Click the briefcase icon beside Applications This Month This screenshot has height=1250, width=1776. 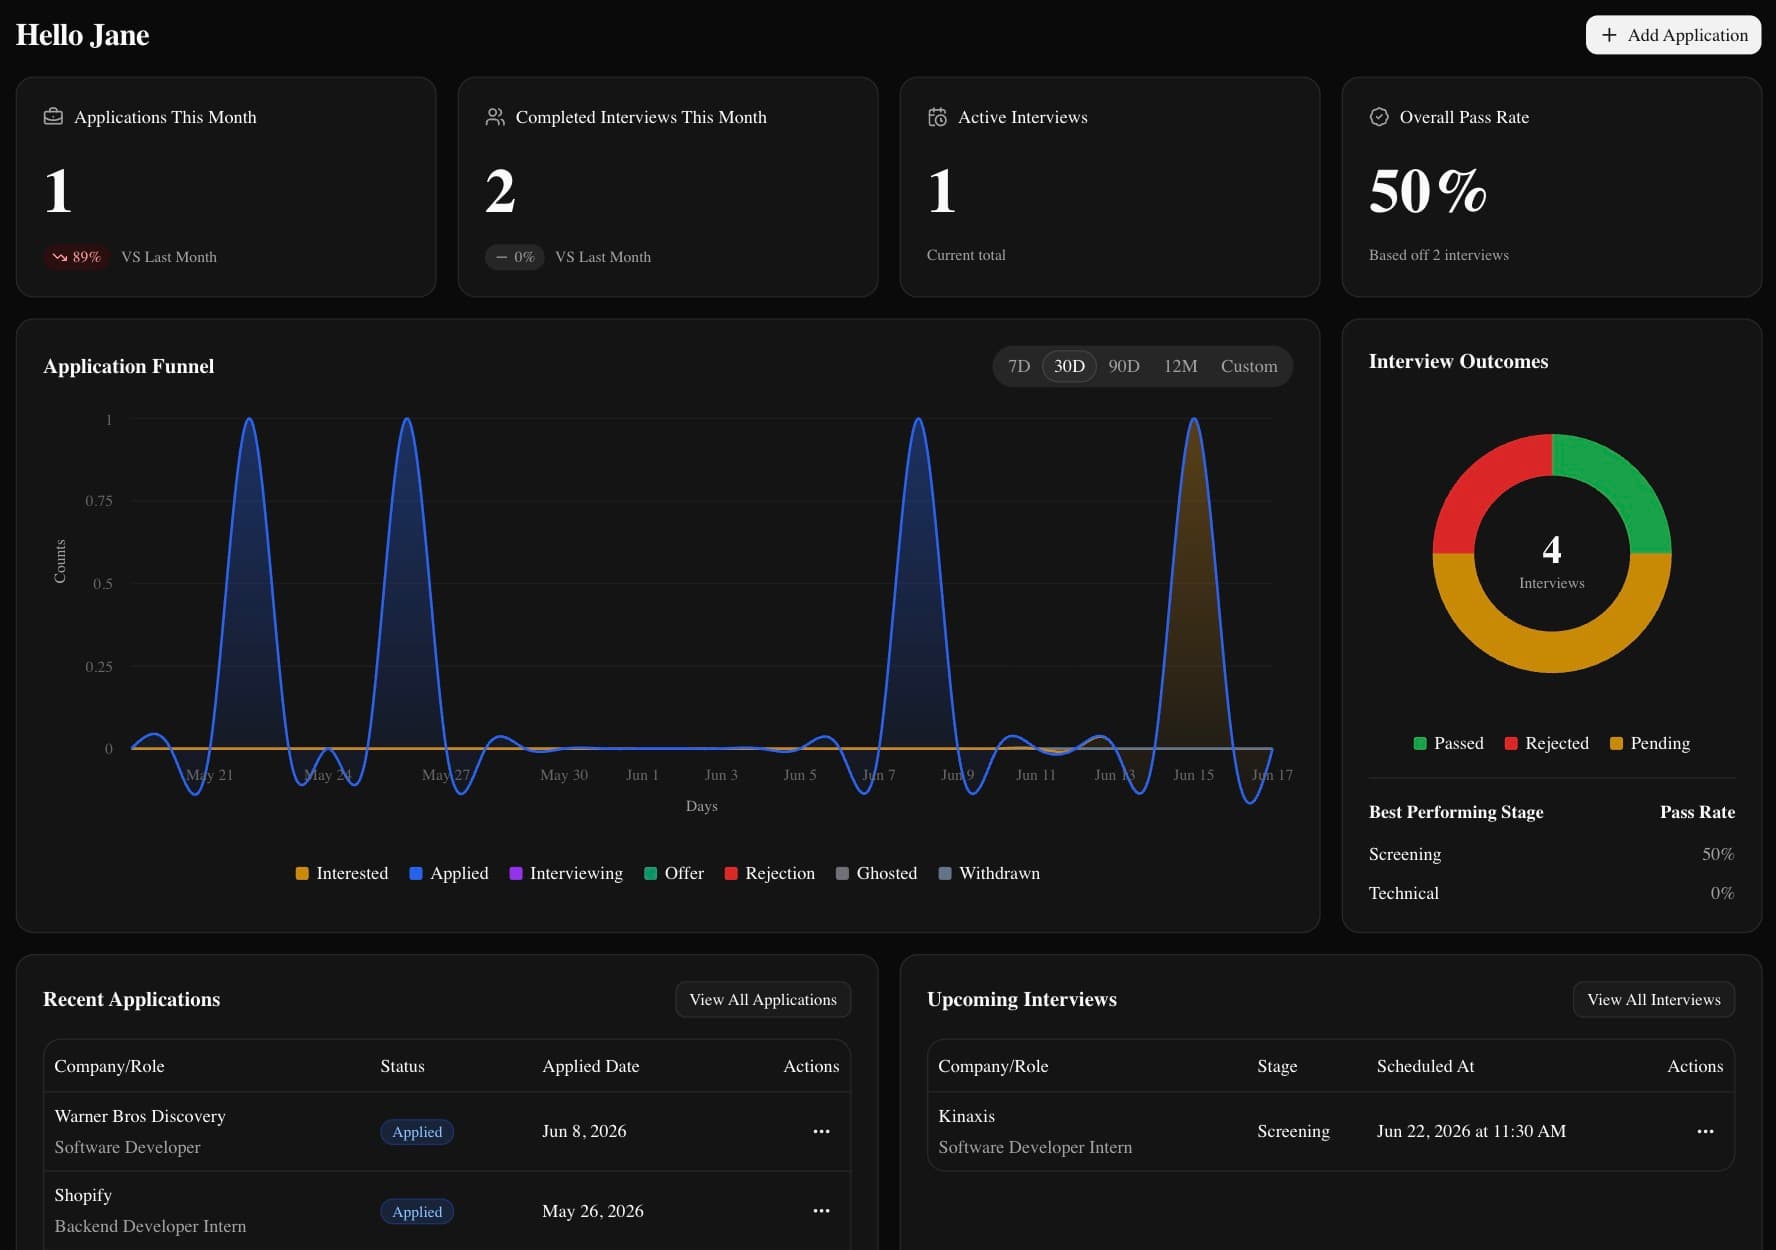(x=53, y=117)
